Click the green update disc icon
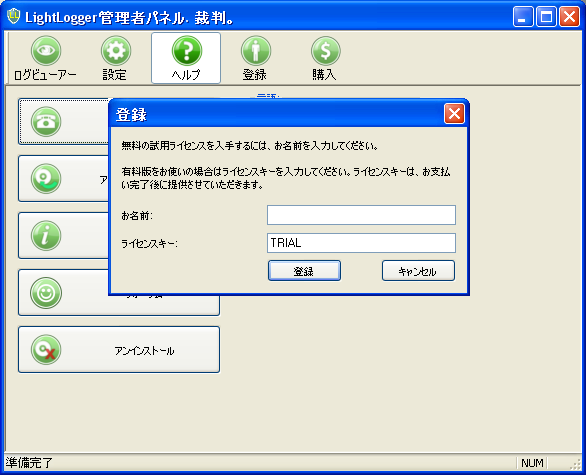The width and height of the screenshot is (586, 475). point(46,179)
